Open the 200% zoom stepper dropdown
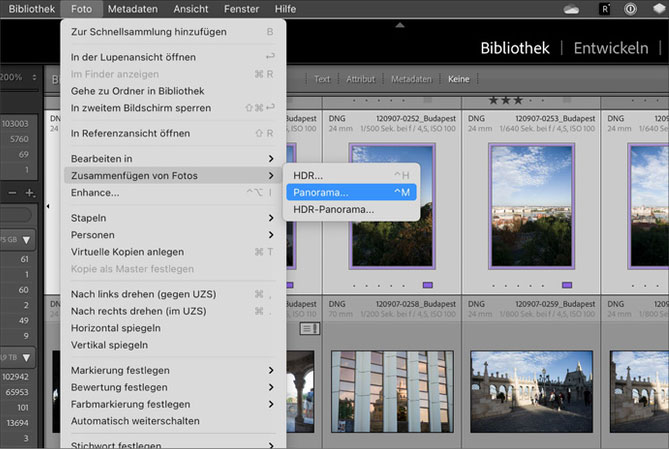This screenshot has width=669, height=449. 34,77
